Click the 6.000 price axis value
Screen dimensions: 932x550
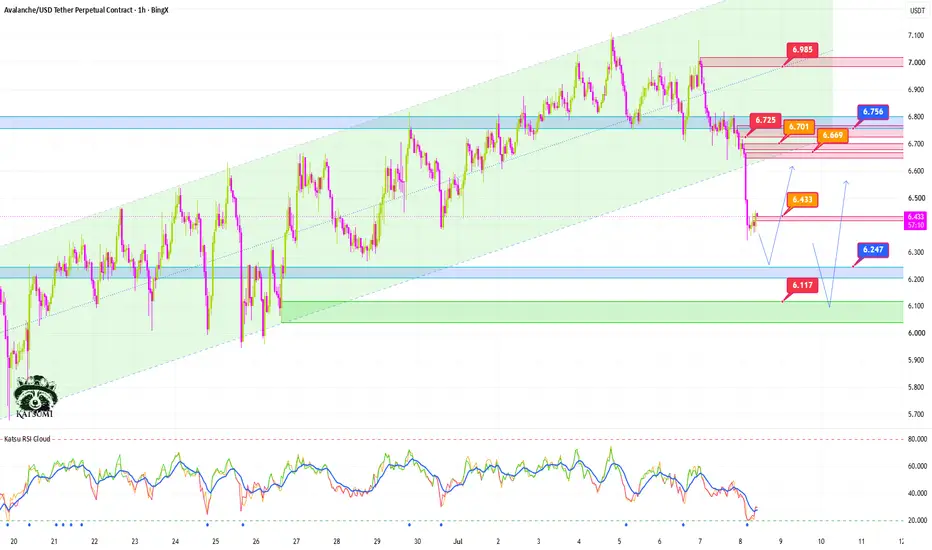pyautogui.click(x=916, y=333)
